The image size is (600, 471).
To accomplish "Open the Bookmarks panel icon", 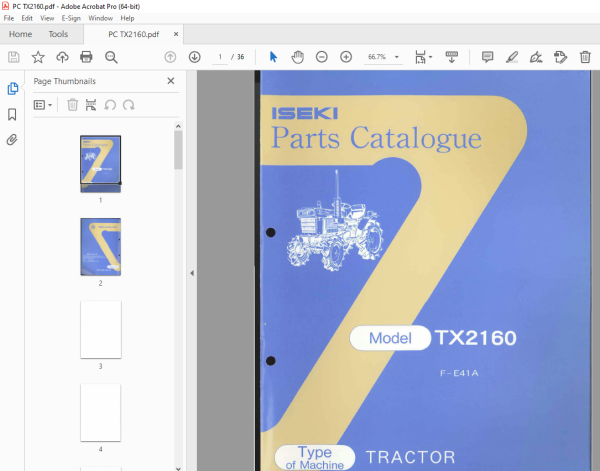I will coord(12,114).
